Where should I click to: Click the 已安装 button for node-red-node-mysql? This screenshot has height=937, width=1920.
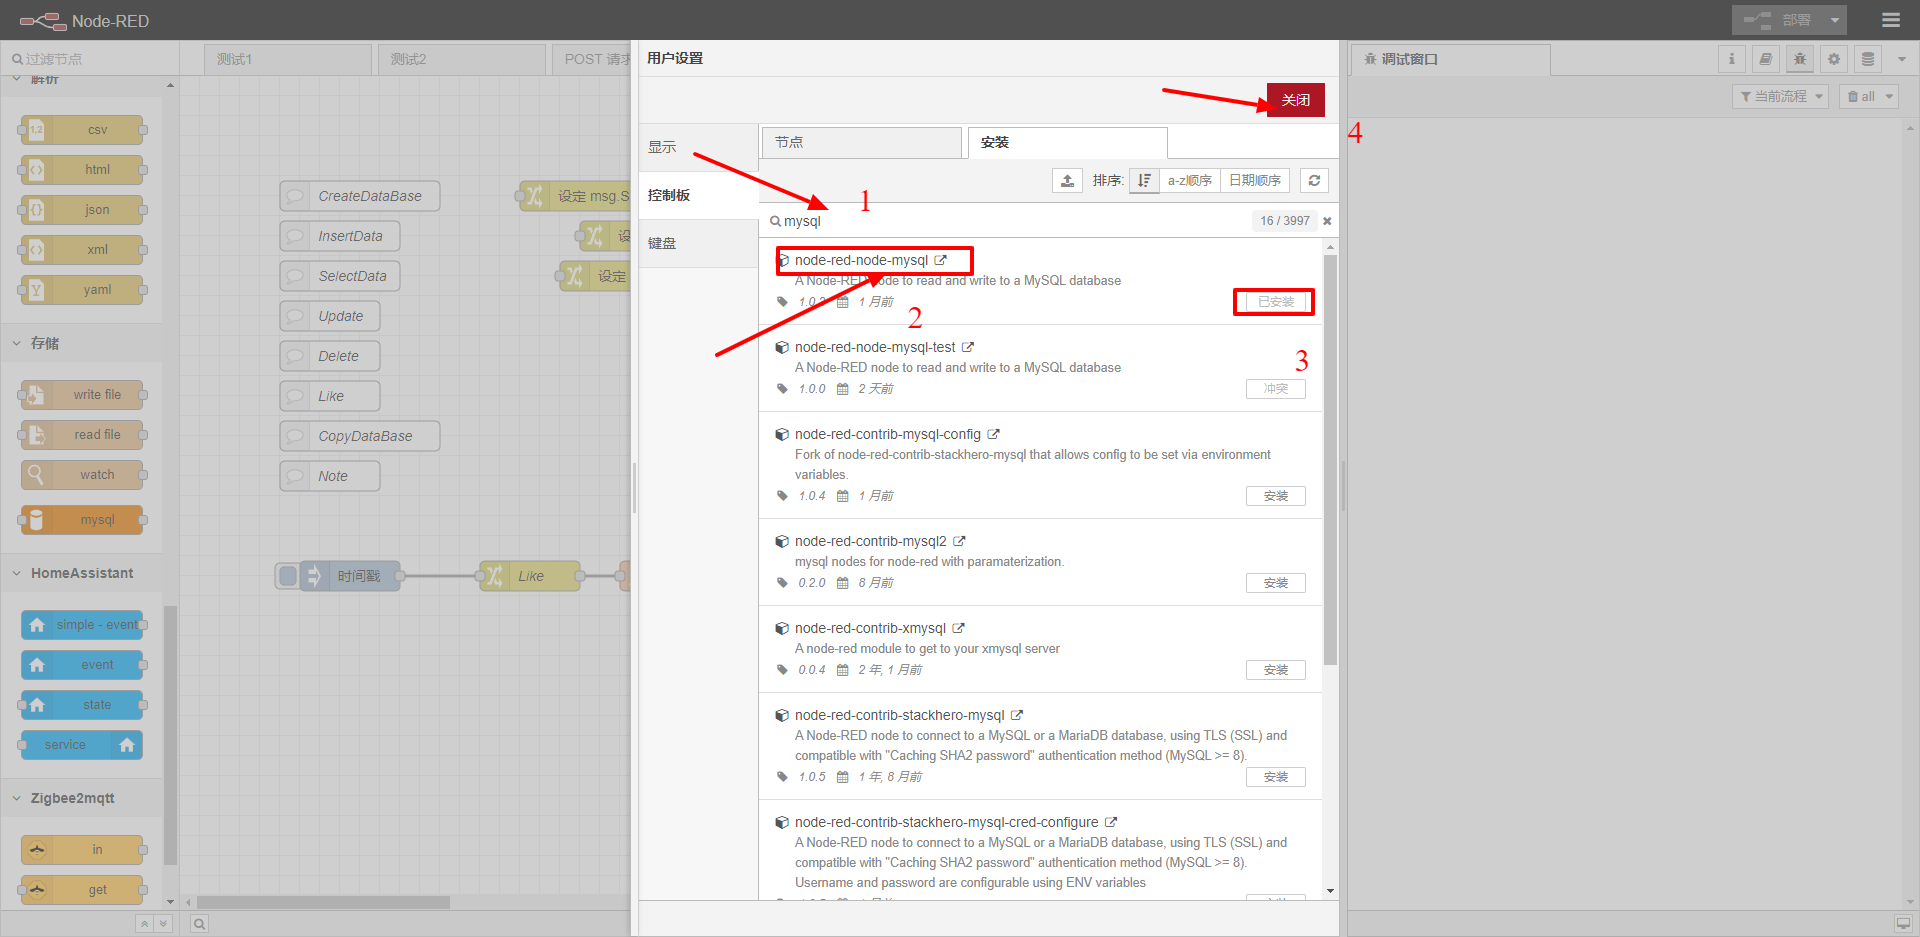(x=1275, y=302)
